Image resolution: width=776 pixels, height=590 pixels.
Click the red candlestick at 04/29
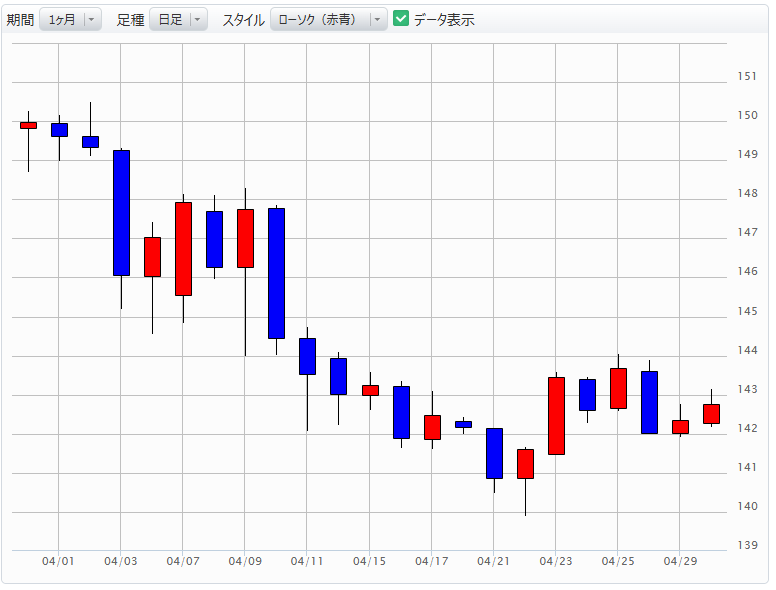(680, 427)
